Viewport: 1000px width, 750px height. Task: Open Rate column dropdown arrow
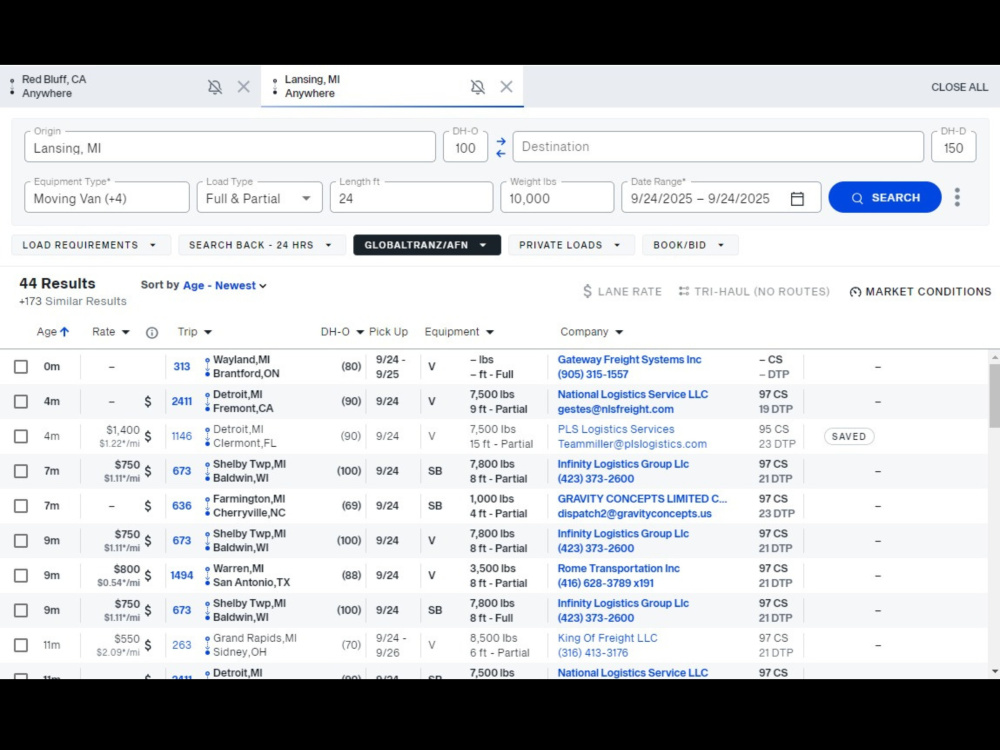(x=126, y=332)
